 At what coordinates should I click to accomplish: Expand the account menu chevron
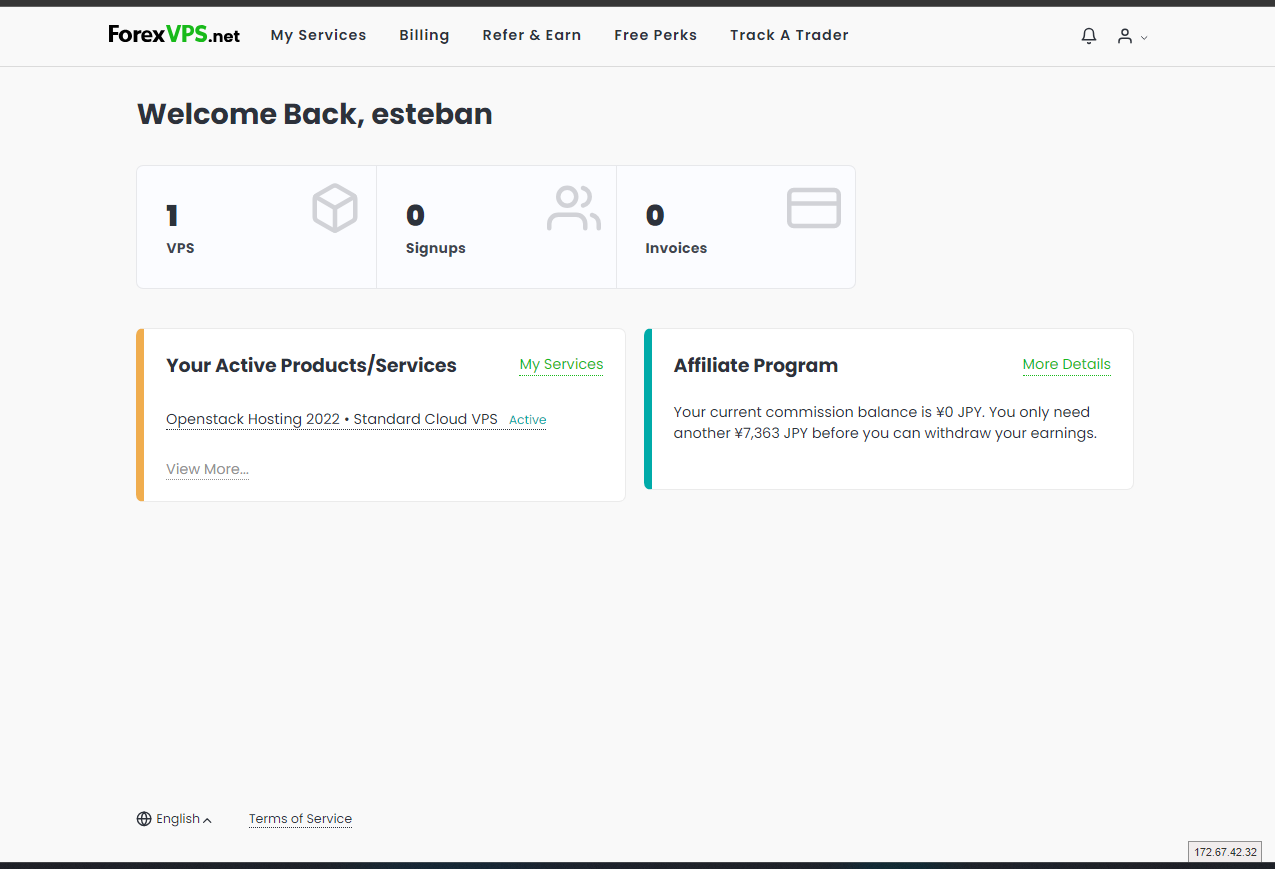click(x=1144, y=38)
